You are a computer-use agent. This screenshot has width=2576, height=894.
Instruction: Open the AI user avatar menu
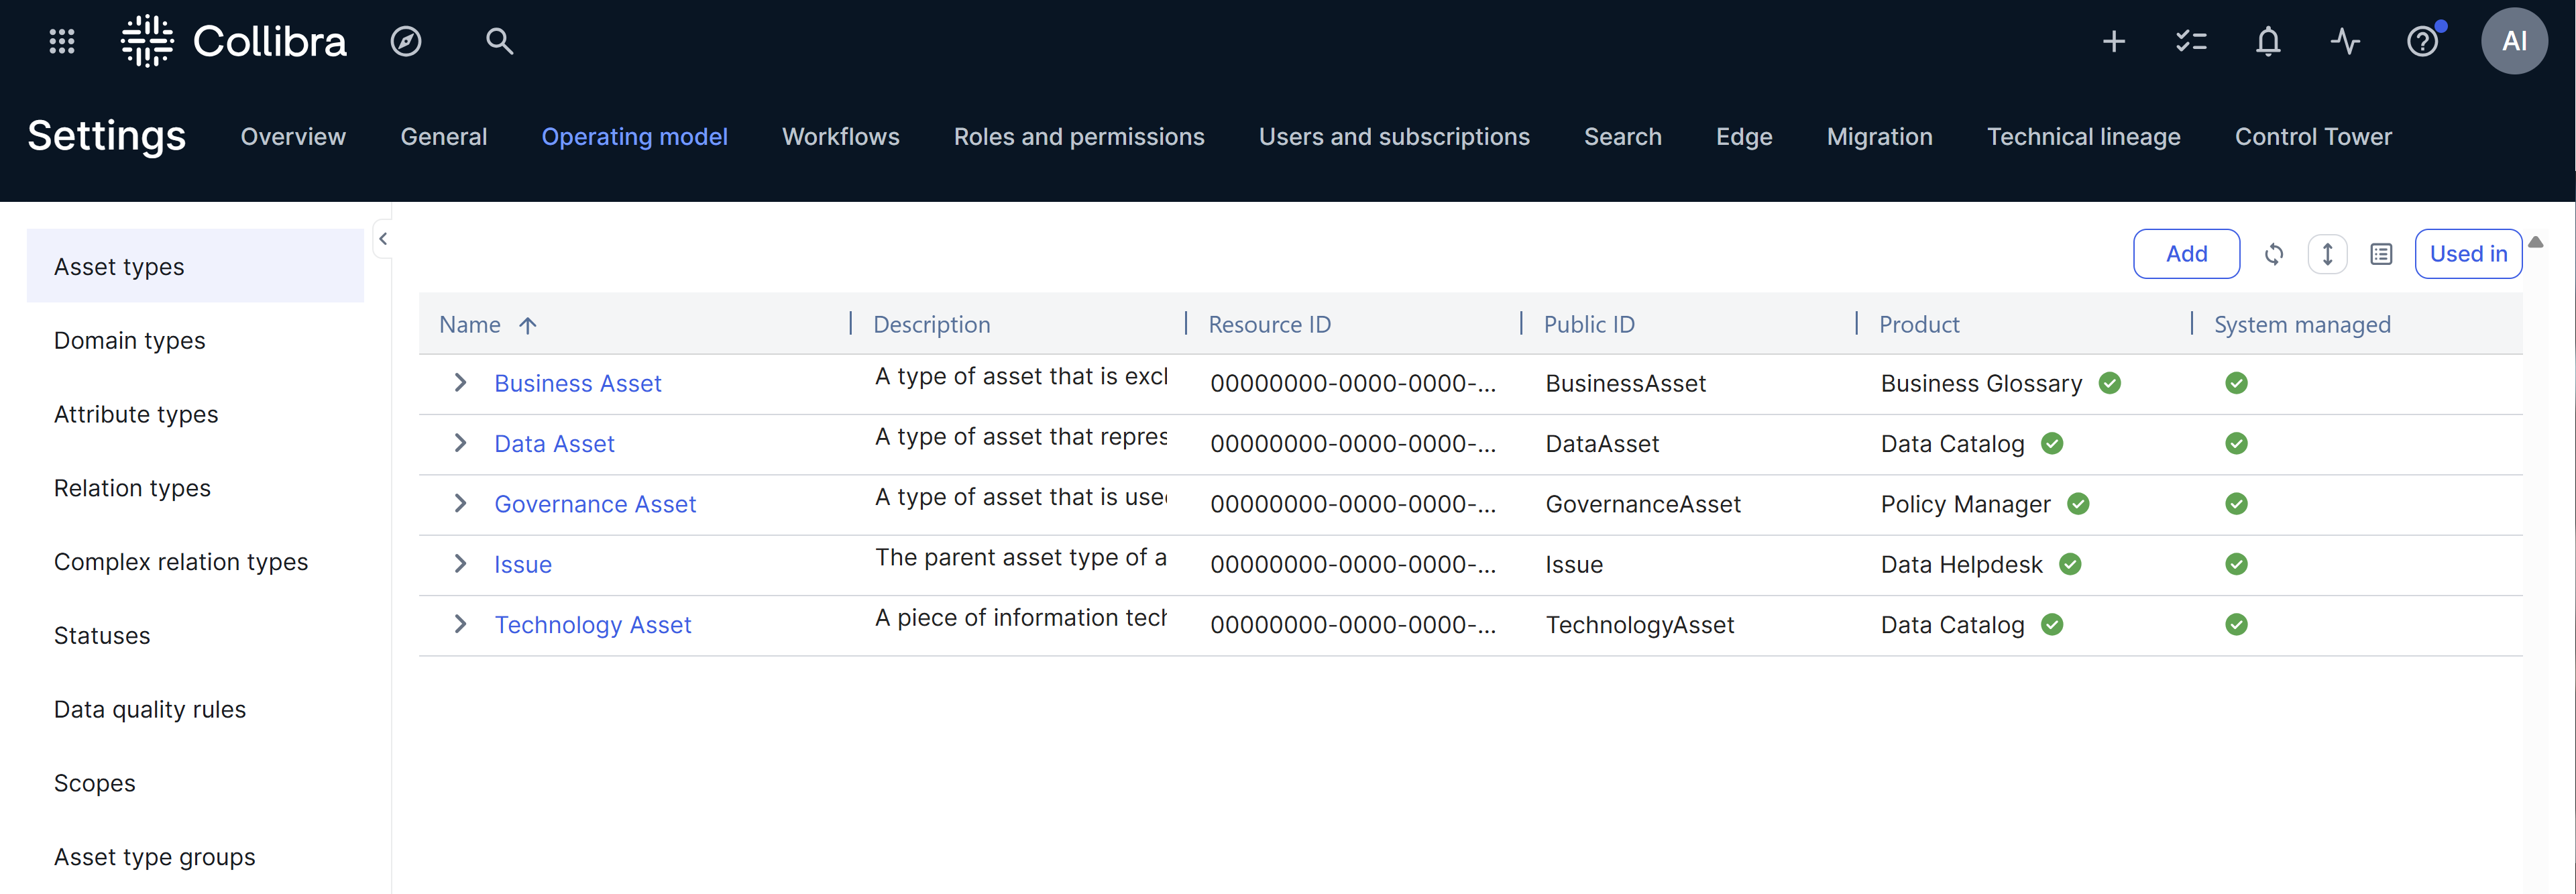(x=2514, y=41)
